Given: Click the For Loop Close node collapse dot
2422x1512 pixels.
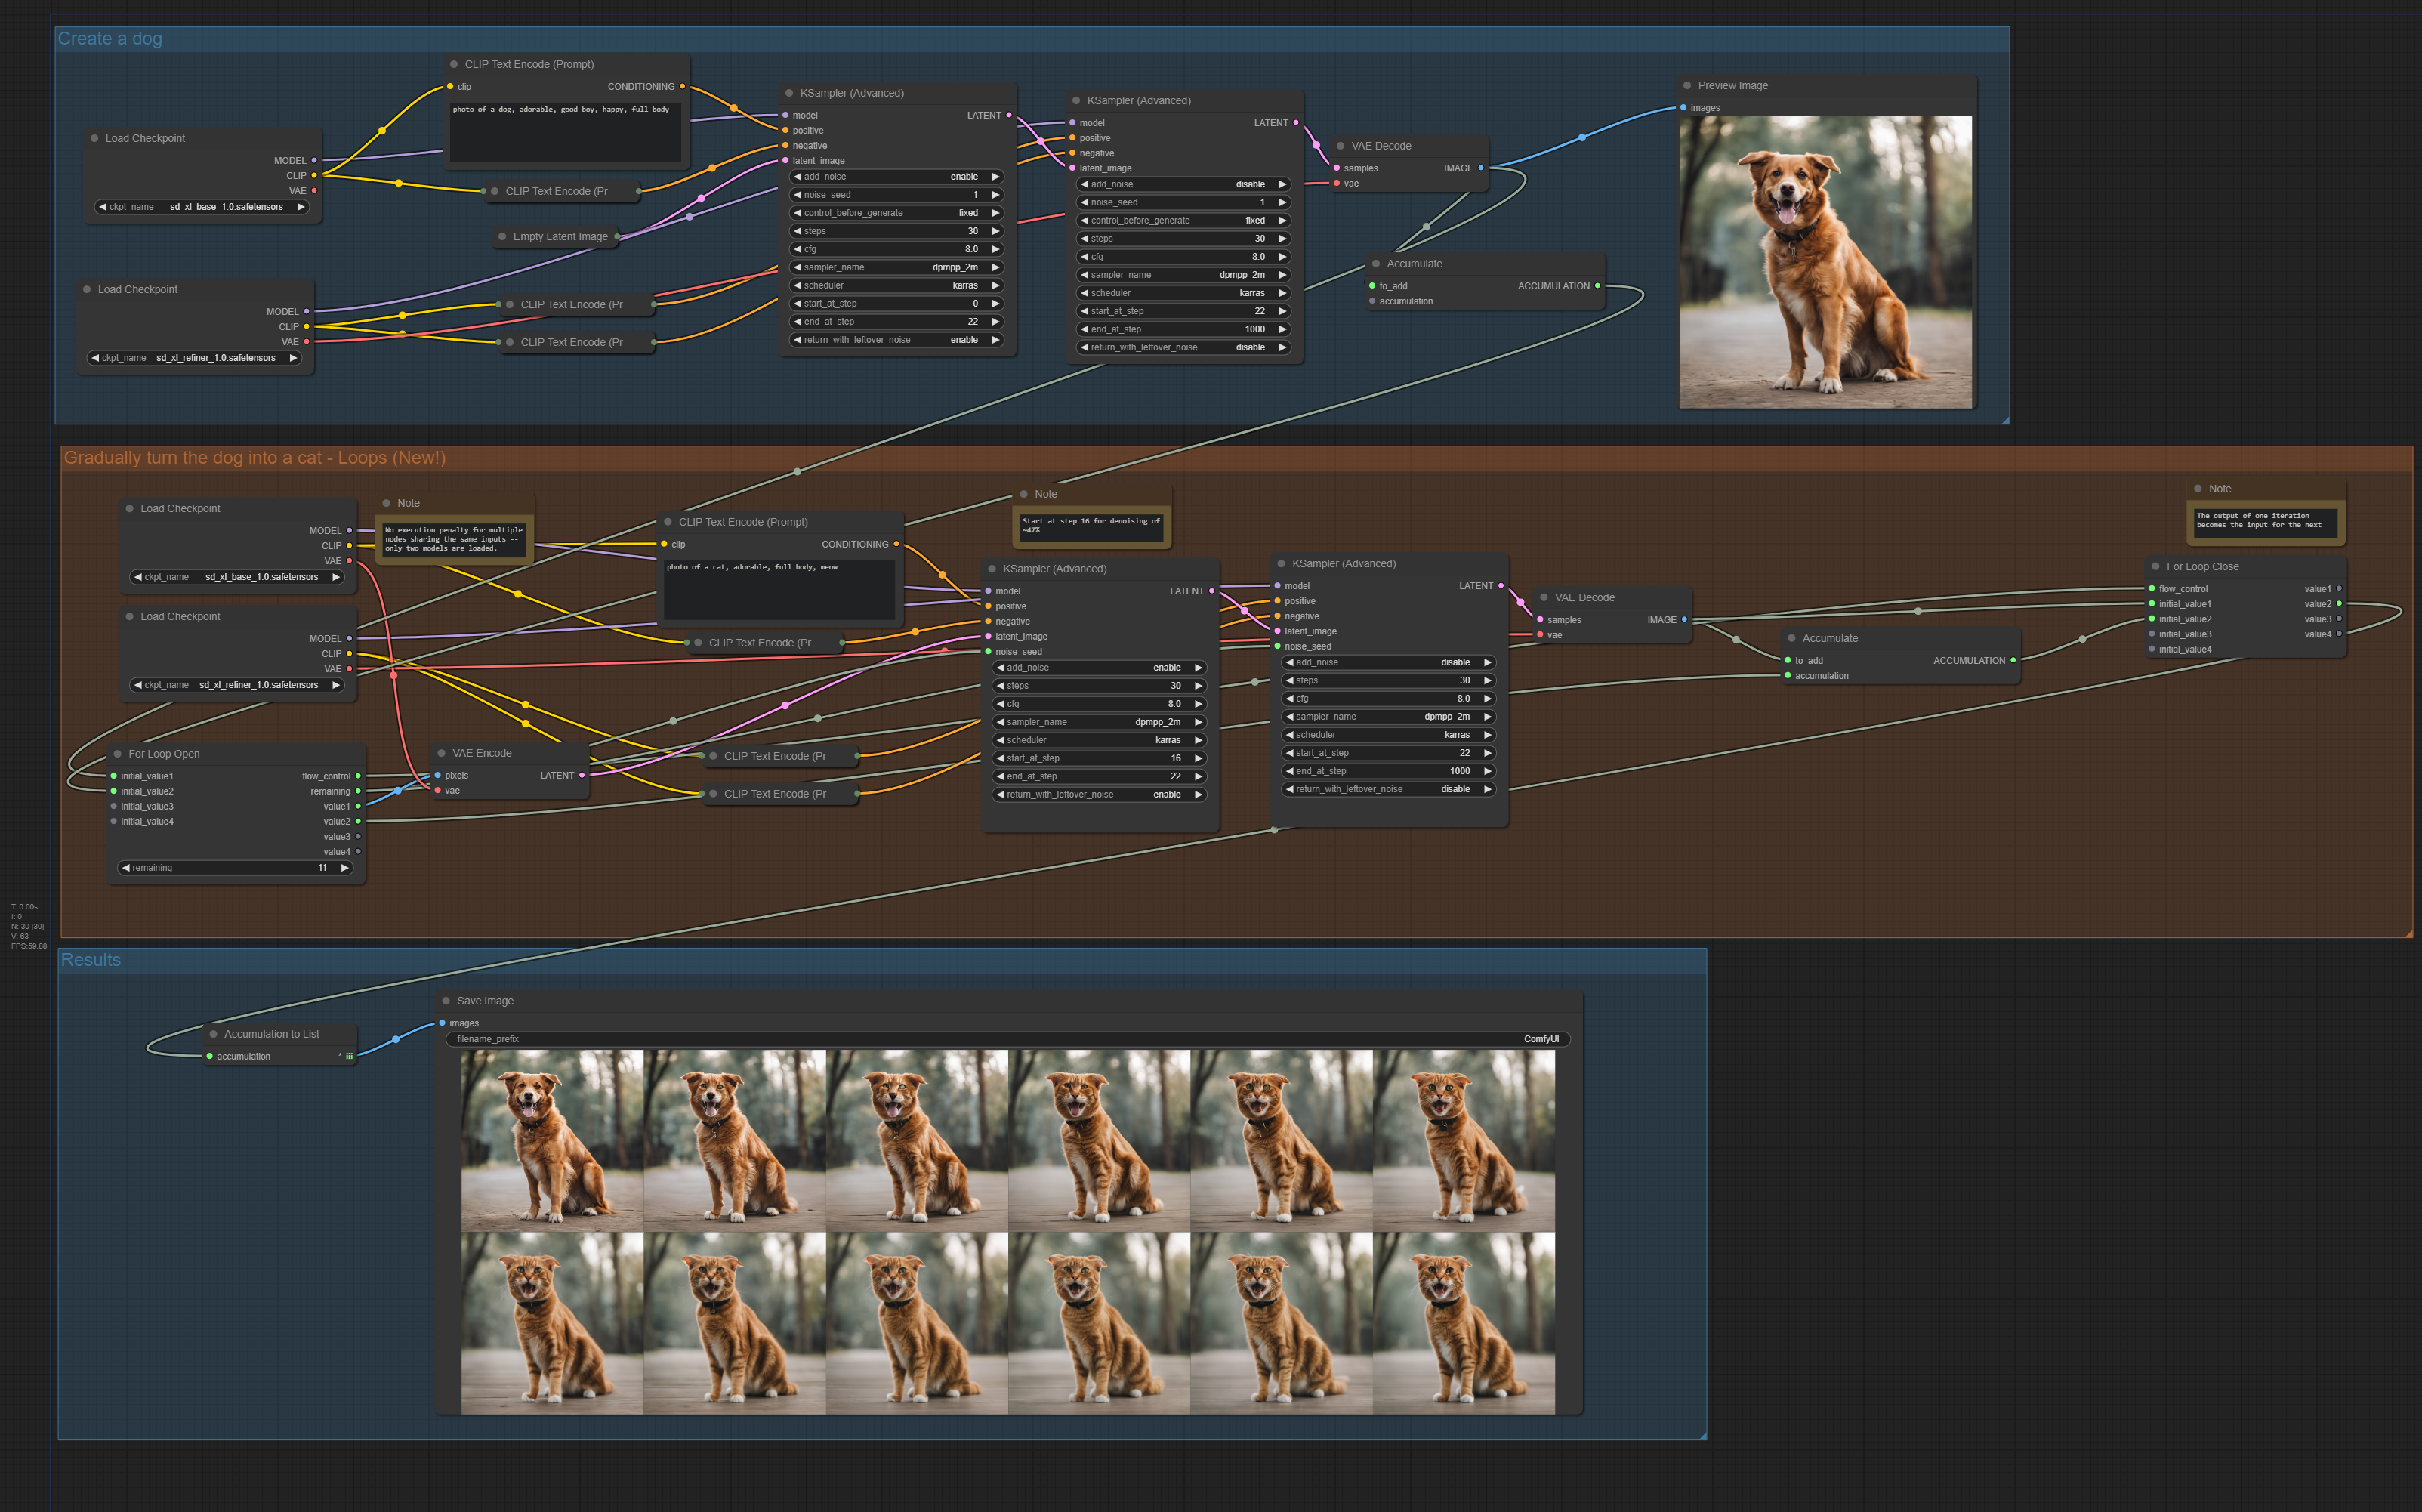Looking at the screenshot, I should tap(2155, 567).
